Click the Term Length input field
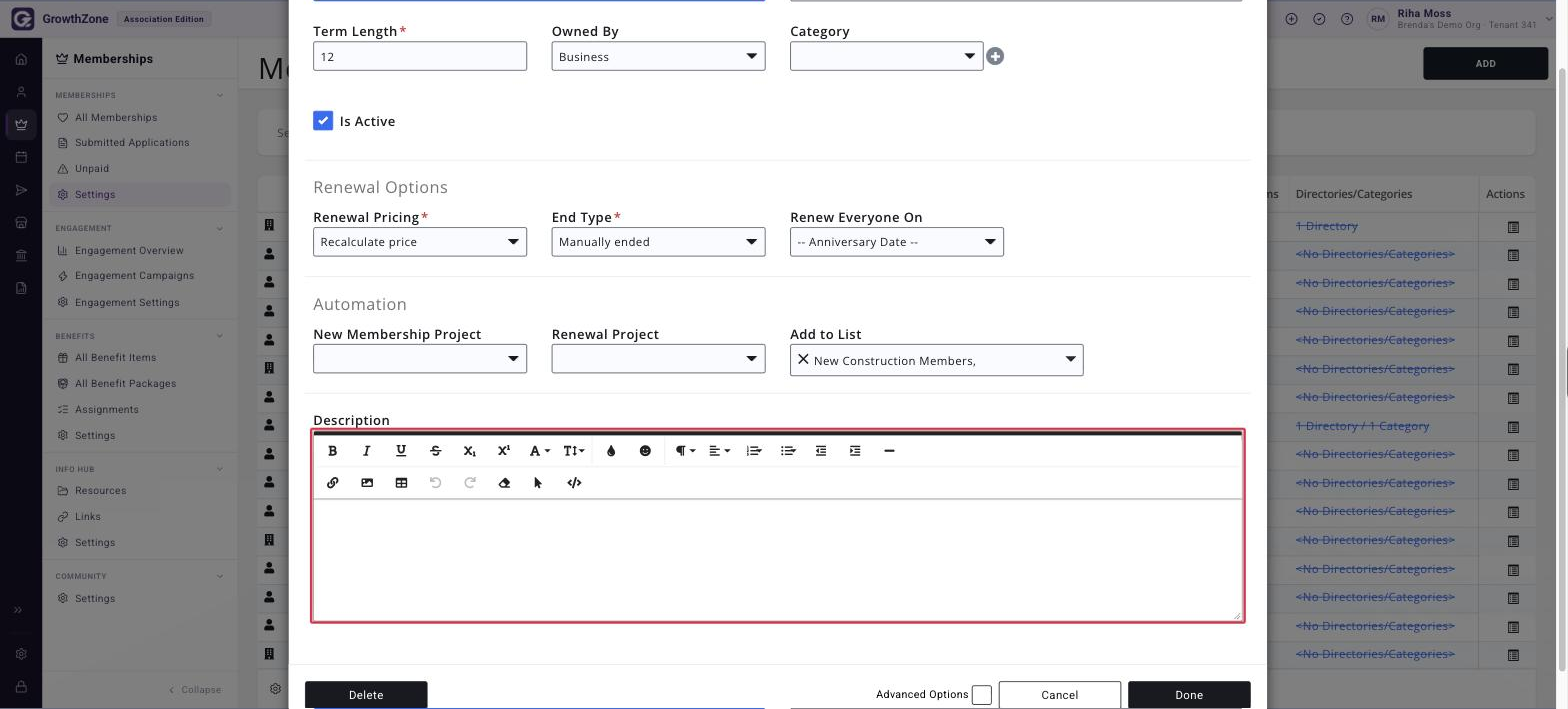This screenshot has width=1568, height=709. [x=420, y=56]
